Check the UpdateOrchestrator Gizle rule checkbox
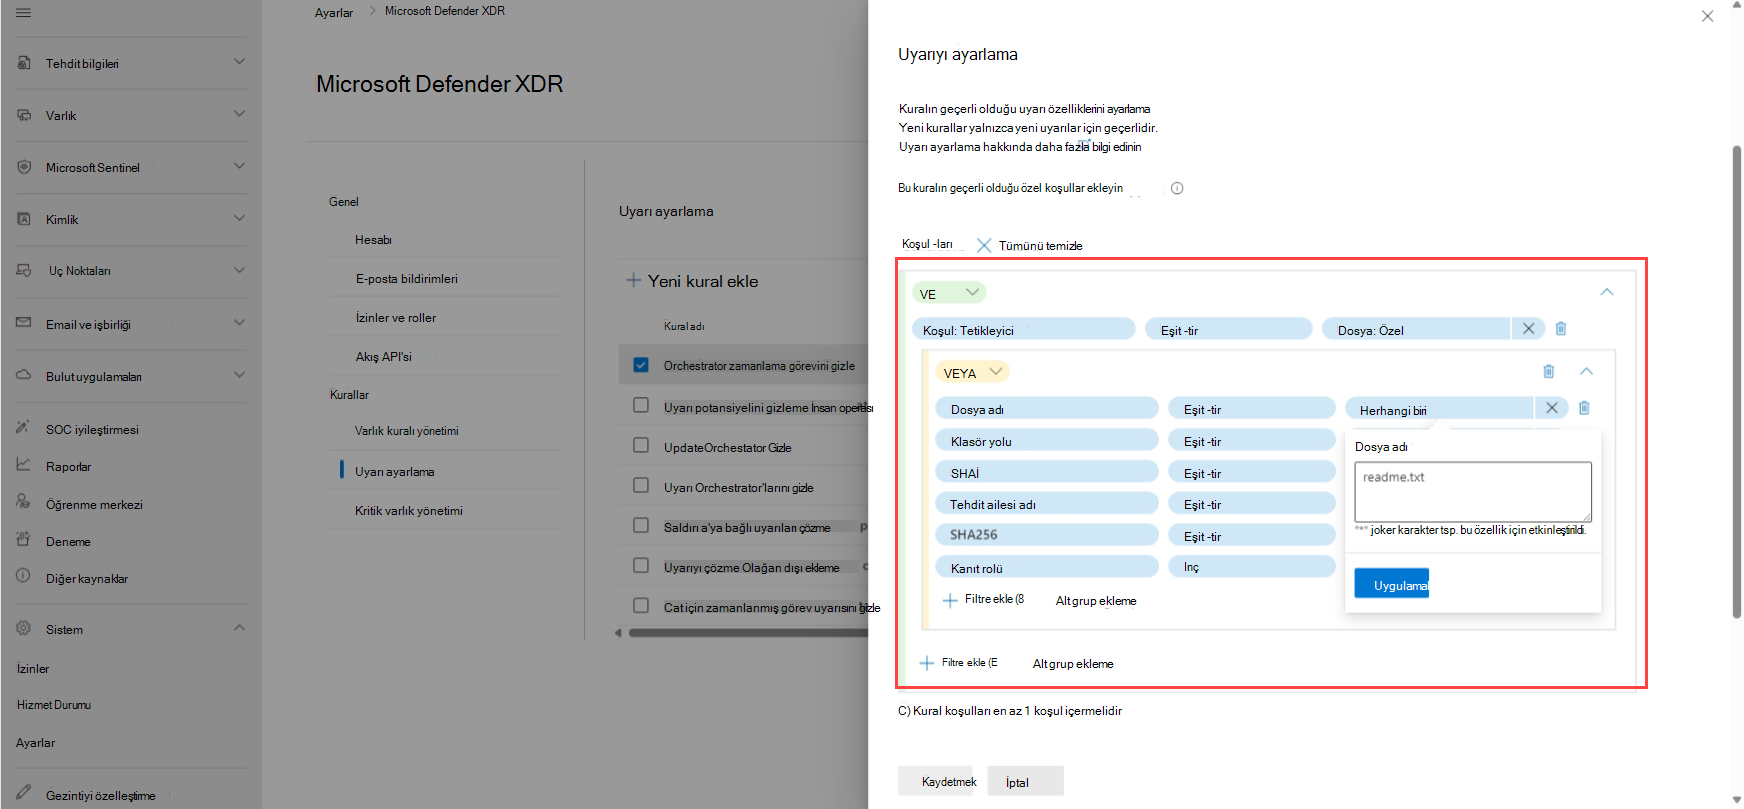 tap(641, 446)
